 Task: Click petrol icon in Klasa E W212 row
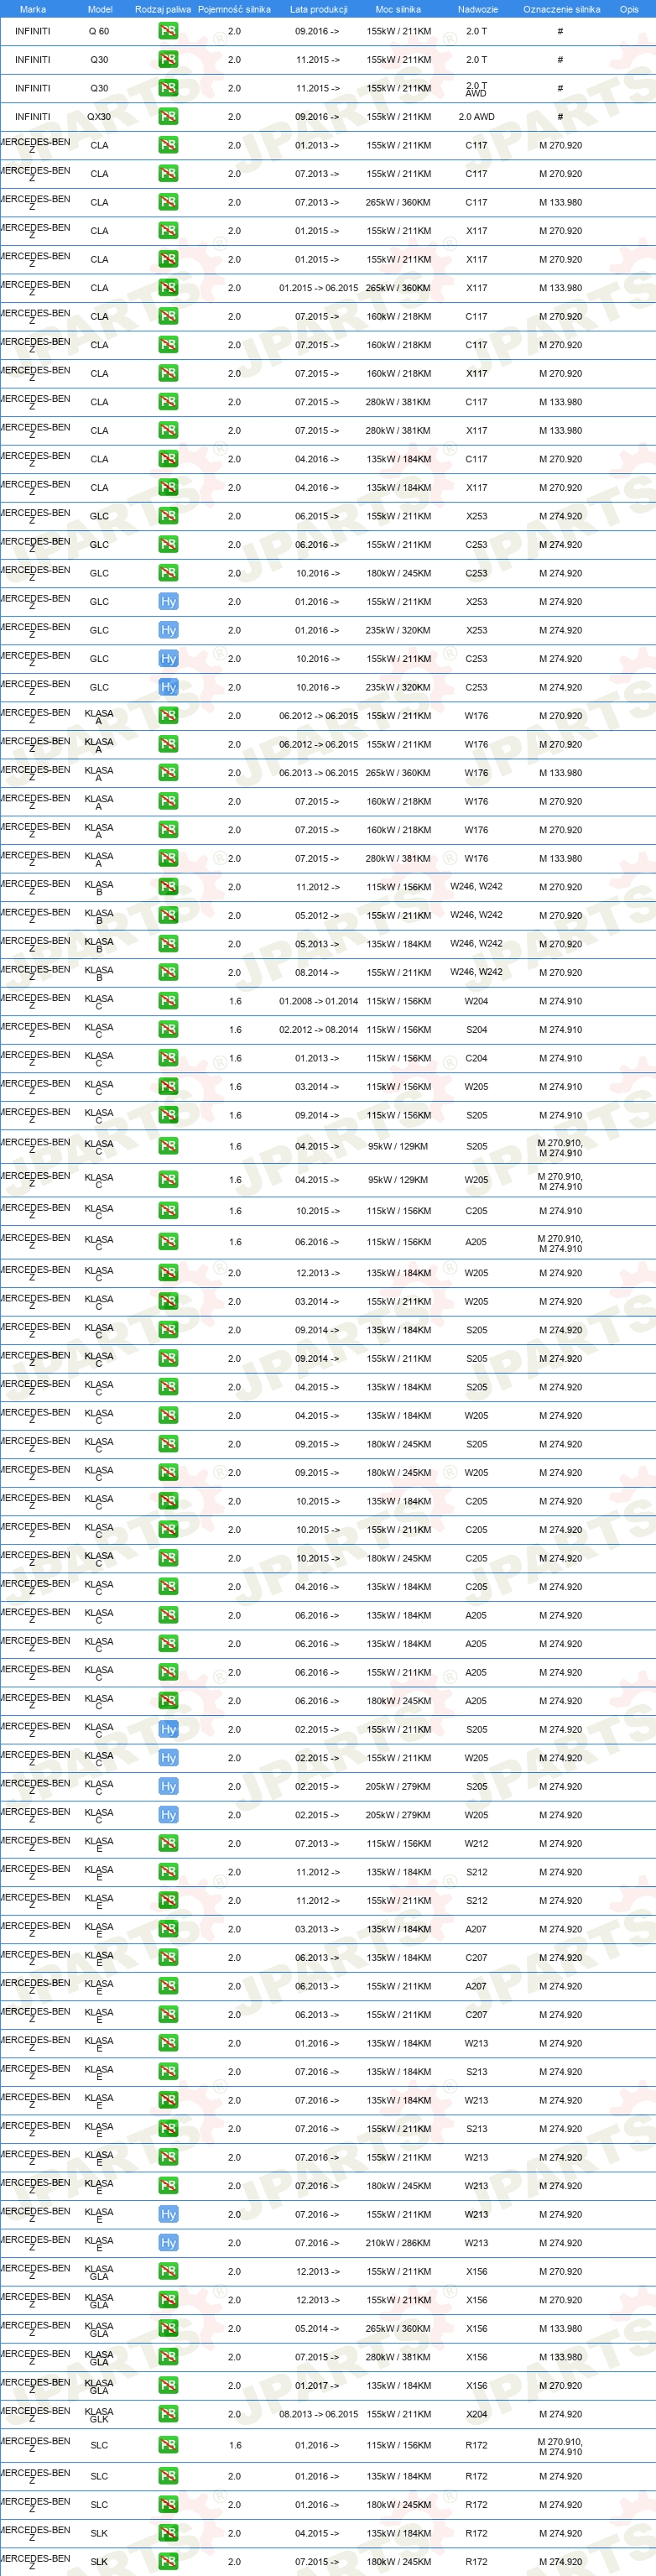pos(168,1843)
